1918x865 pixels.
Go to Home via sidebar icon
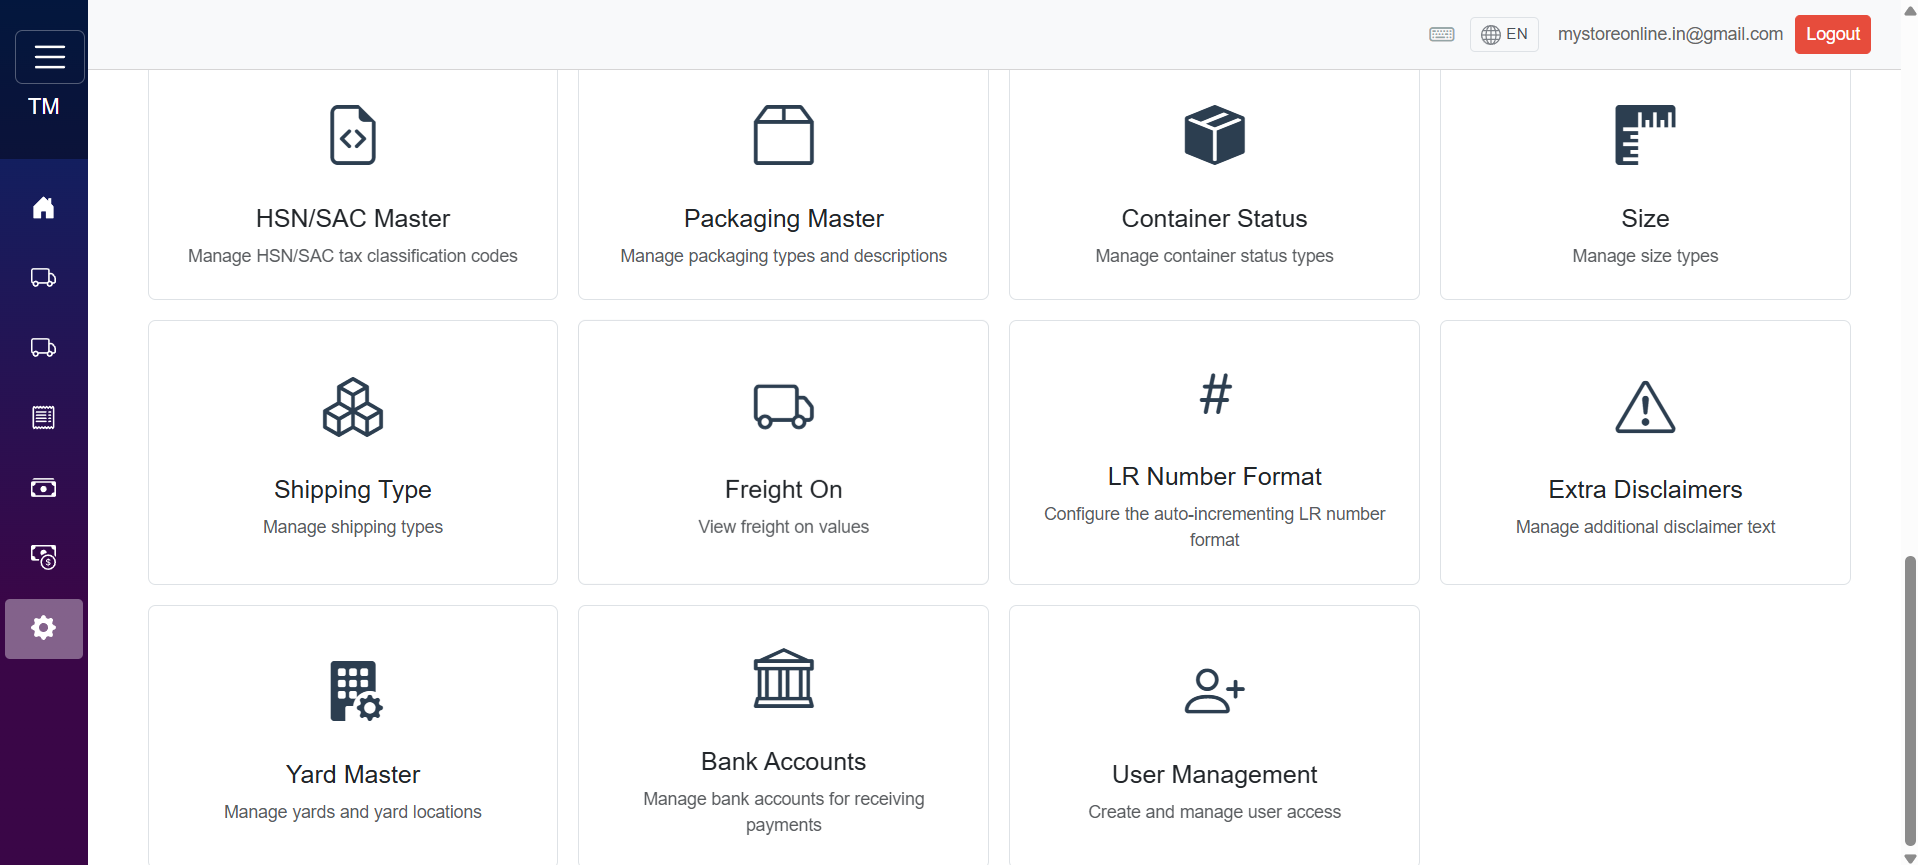[43, 208]
